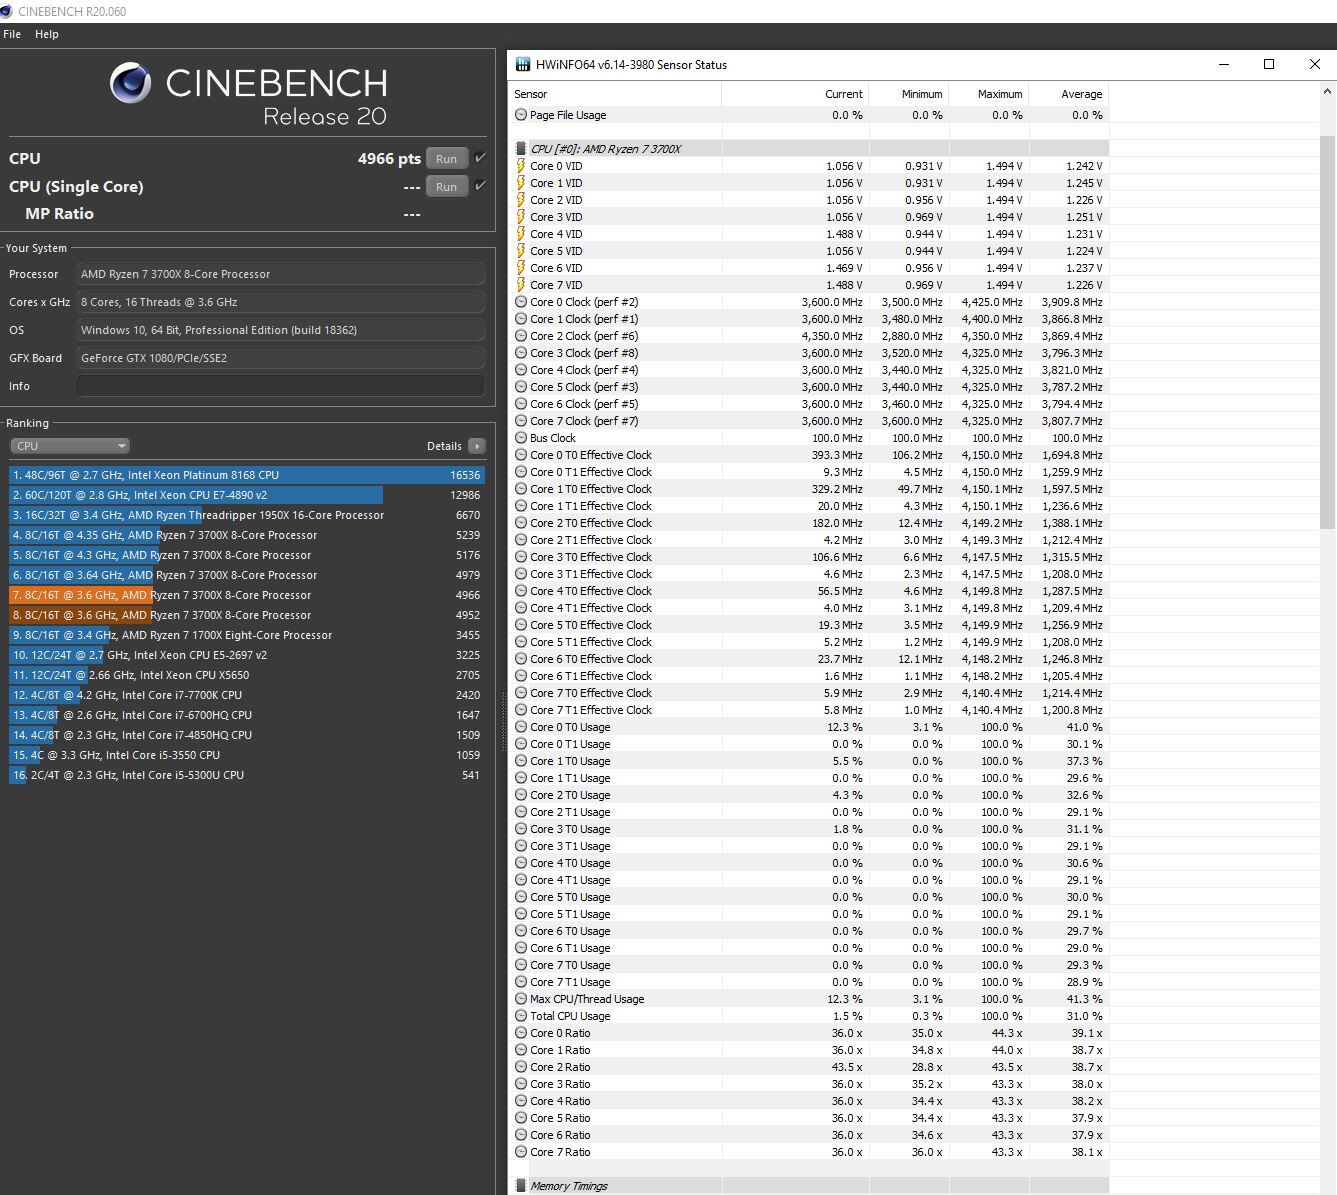Open the File menu in Cinebench
1337x1195 pixels.
[12, 34]
